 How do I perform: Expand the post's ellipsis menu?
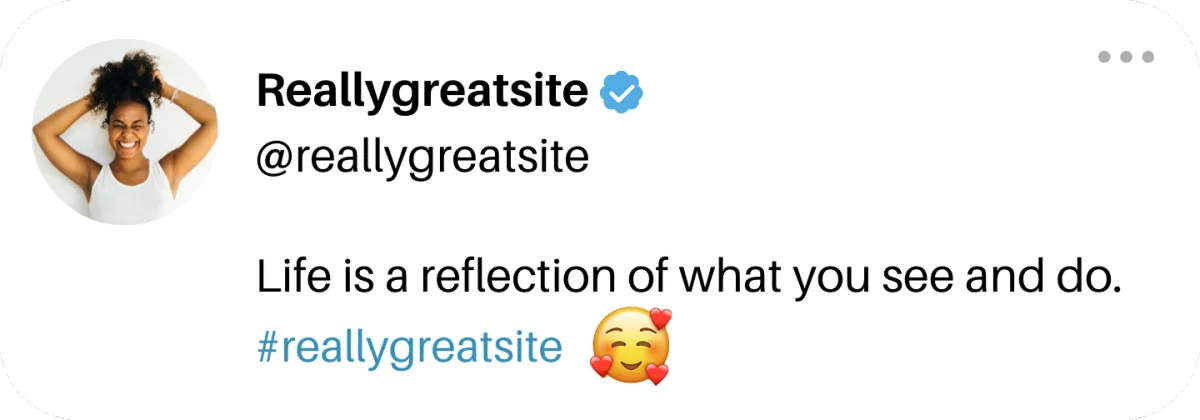pos(1126,57)
